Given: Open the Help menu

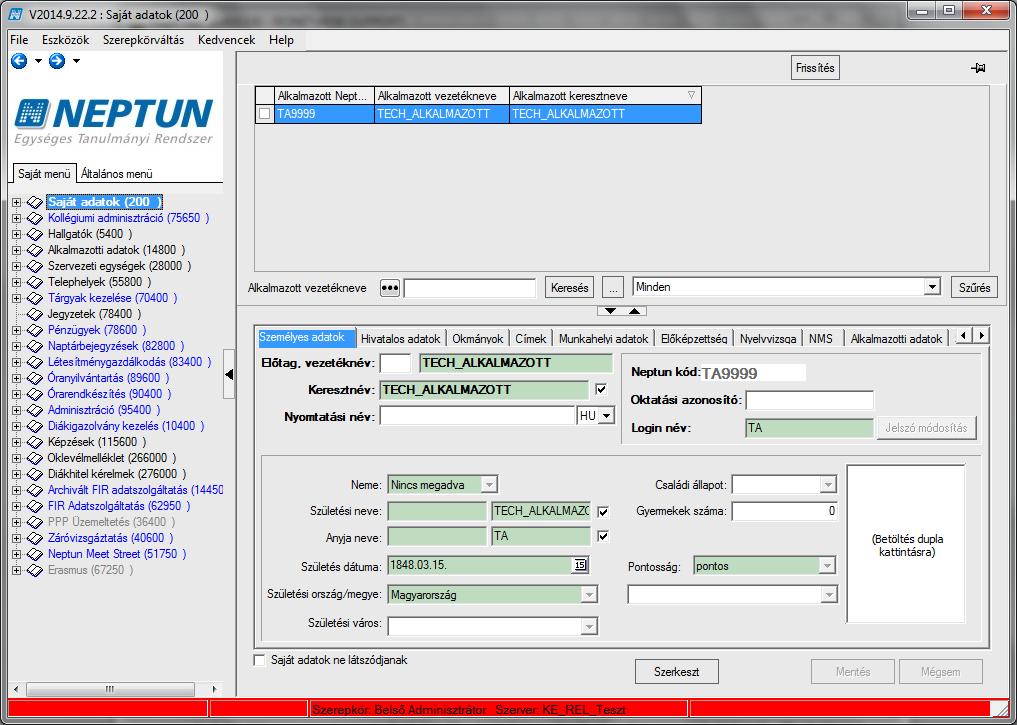Looking at the screenshot, I should click(x=281, y=40).
